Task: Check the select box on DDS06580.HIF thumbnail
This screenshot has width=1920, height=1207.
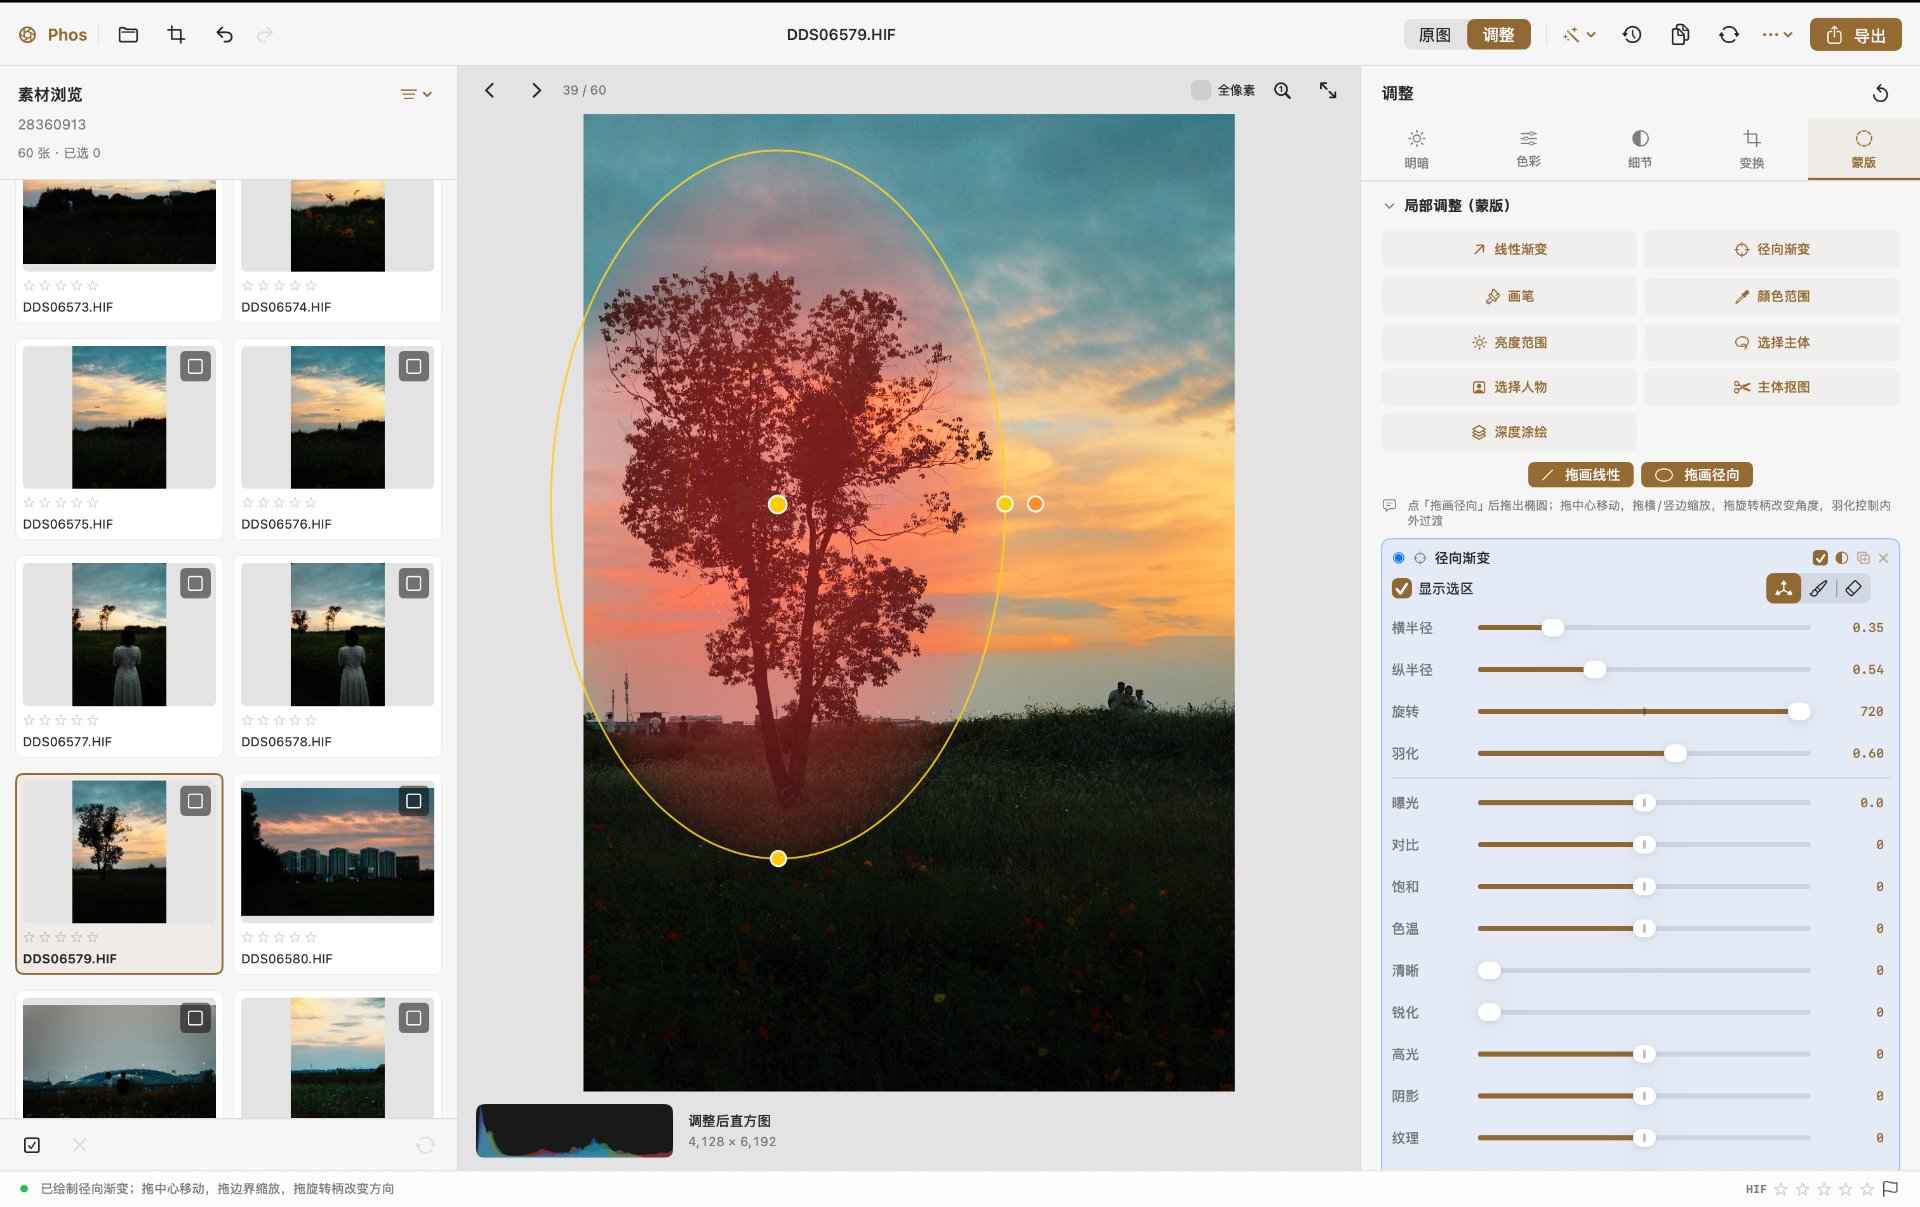Action: point(413,801)
